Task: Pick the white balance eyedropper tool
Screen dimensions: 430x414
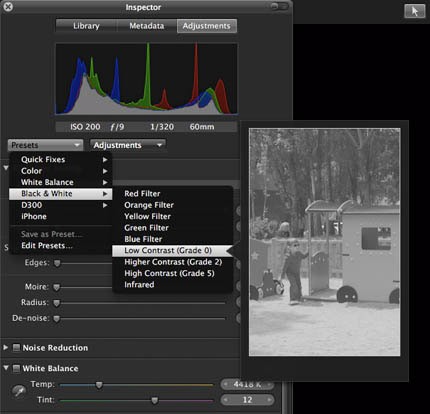Action: 19,391
